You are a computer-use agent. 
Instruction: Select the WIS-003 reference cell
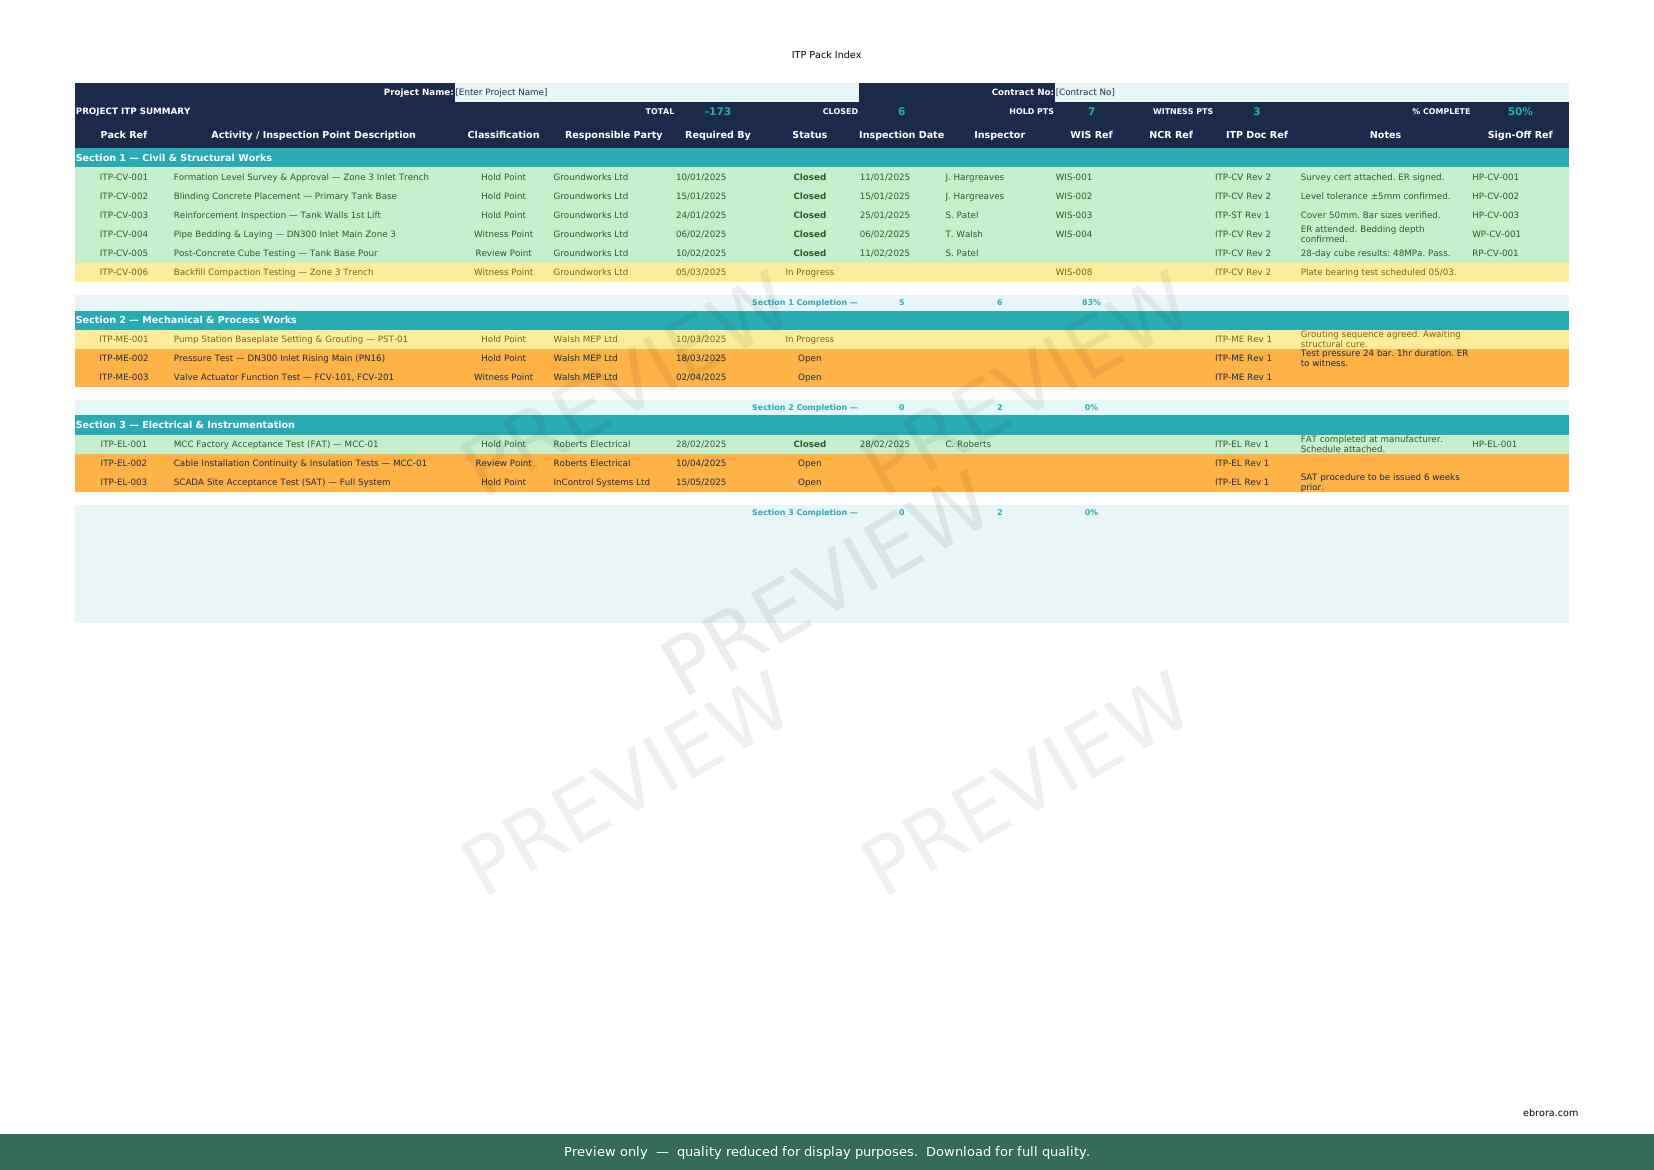1073,215
